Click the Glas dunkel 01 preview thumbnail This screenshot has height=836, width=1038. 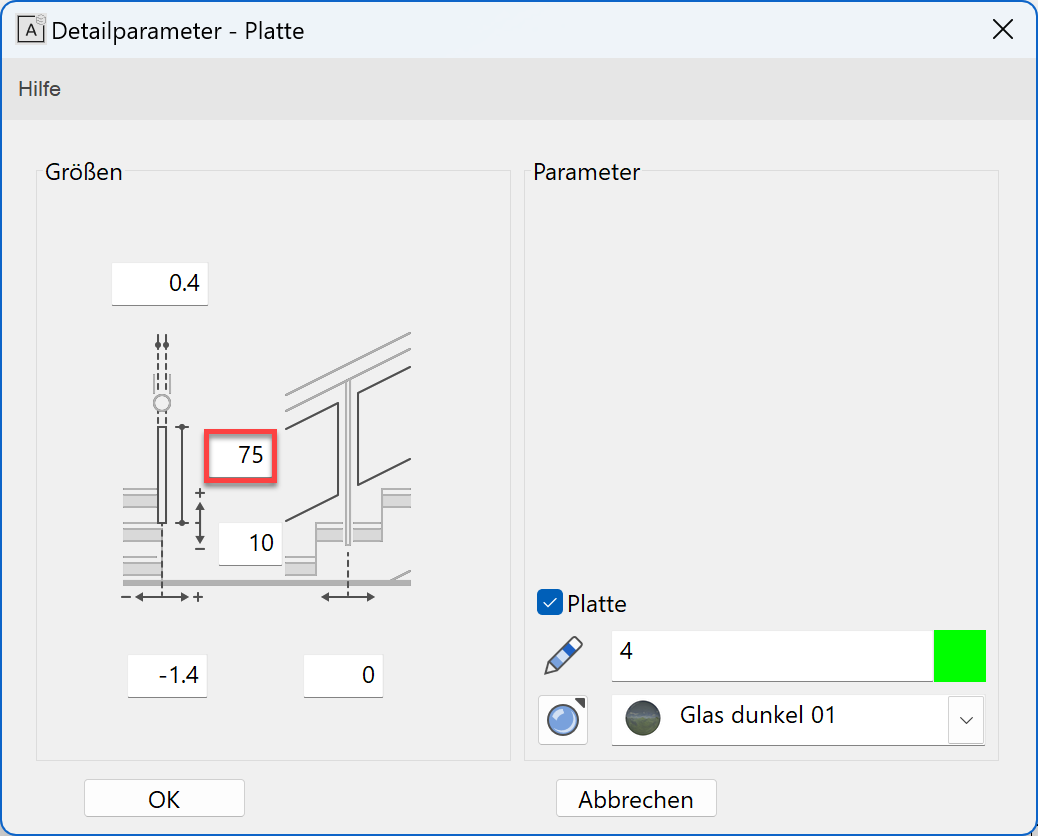pos(643,717)
